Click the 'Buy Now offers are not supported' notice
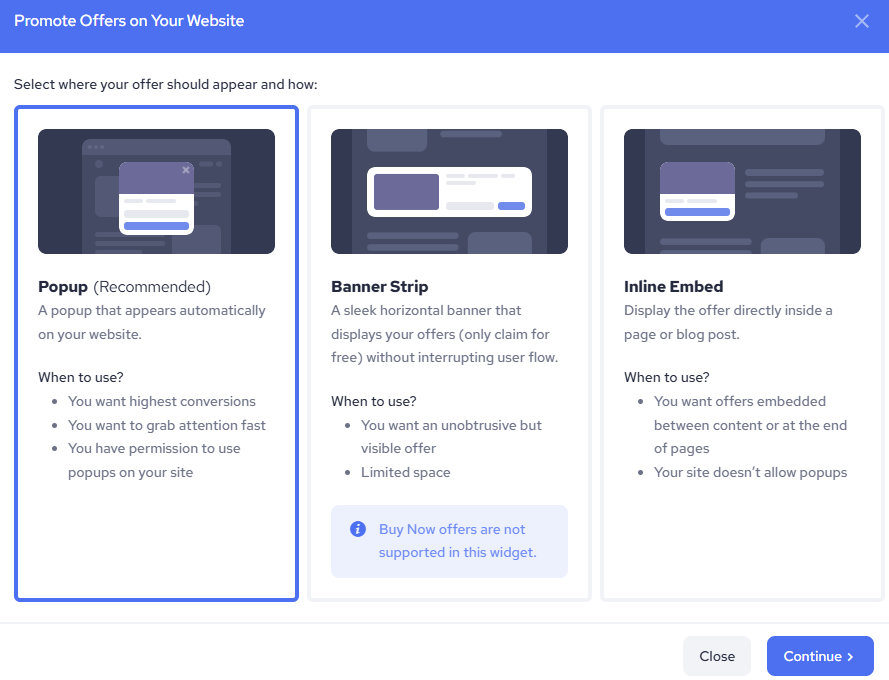Screen dimensions: 889x680 [457, 541]
